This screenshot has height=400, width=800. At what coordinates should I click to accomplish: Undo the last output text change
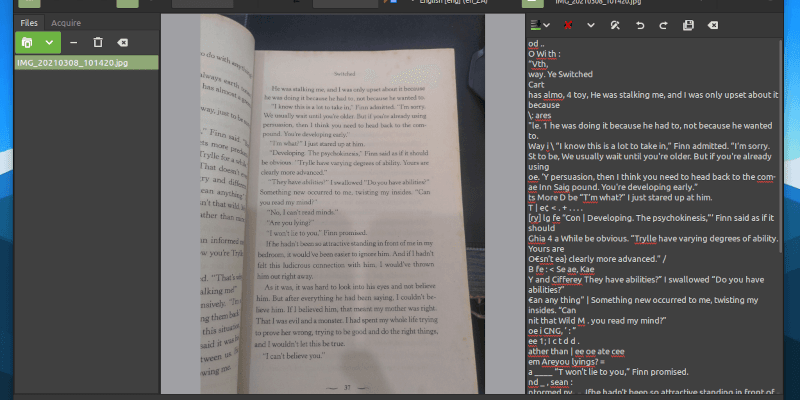[x=640, y=25]
